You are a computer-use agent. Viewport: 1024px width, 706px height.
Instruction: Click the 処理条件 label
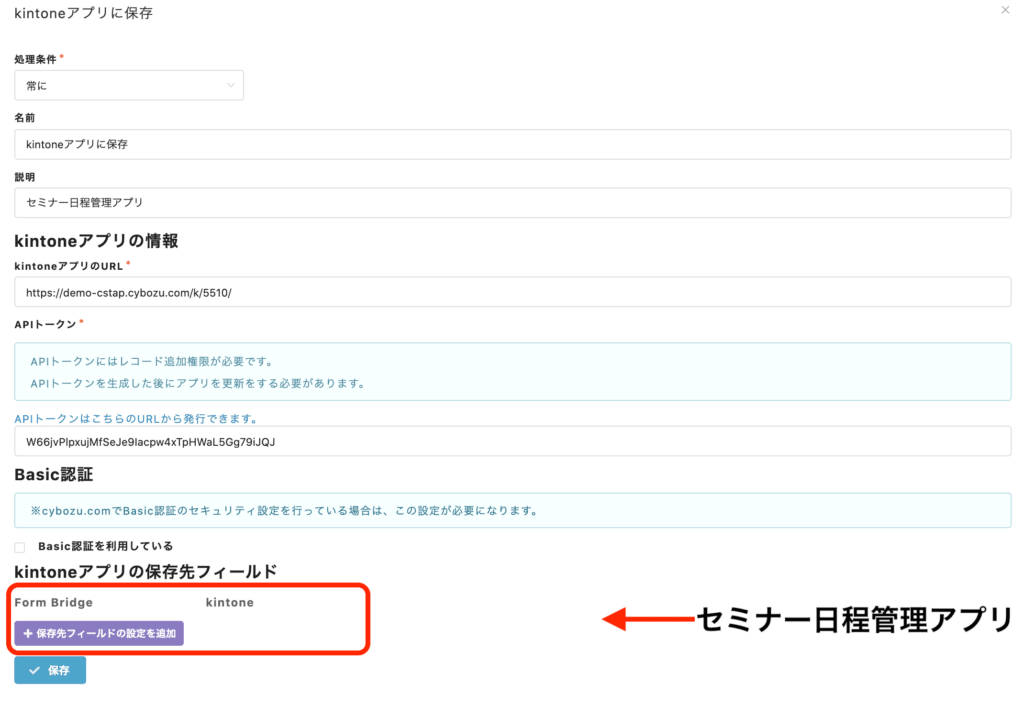point(35,59)
